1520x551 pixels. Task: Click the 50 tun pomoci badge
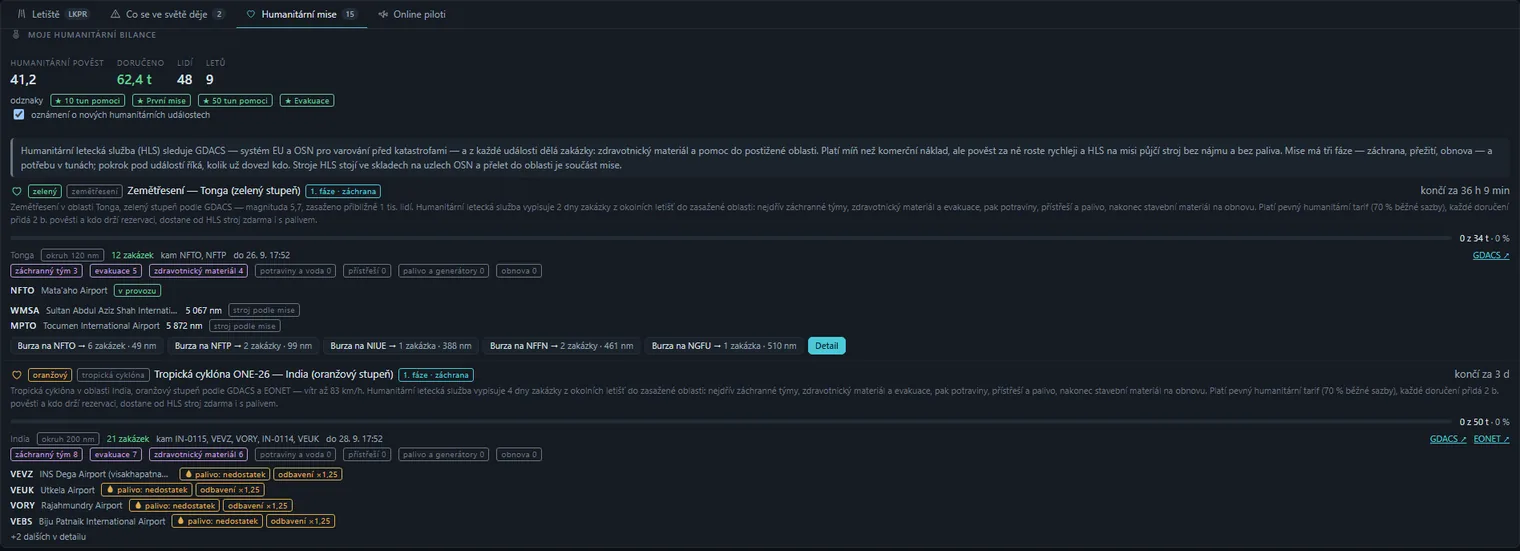pyautogui.click(x=235, y=101)
